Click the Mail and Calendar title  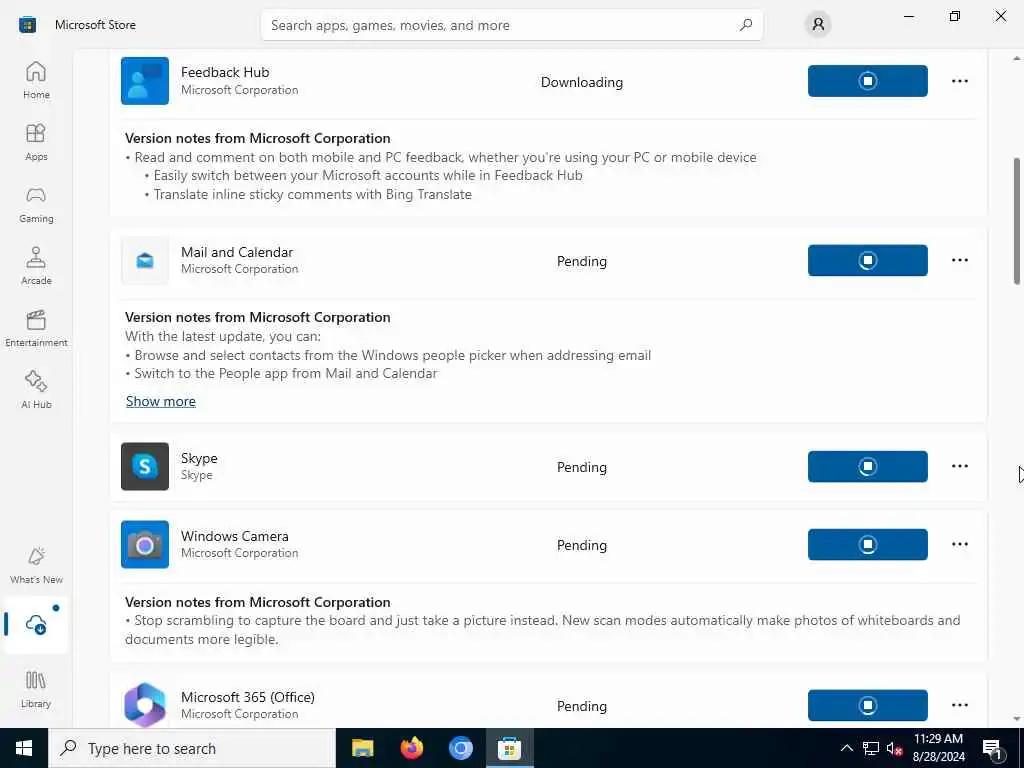(x=237, y=252)
